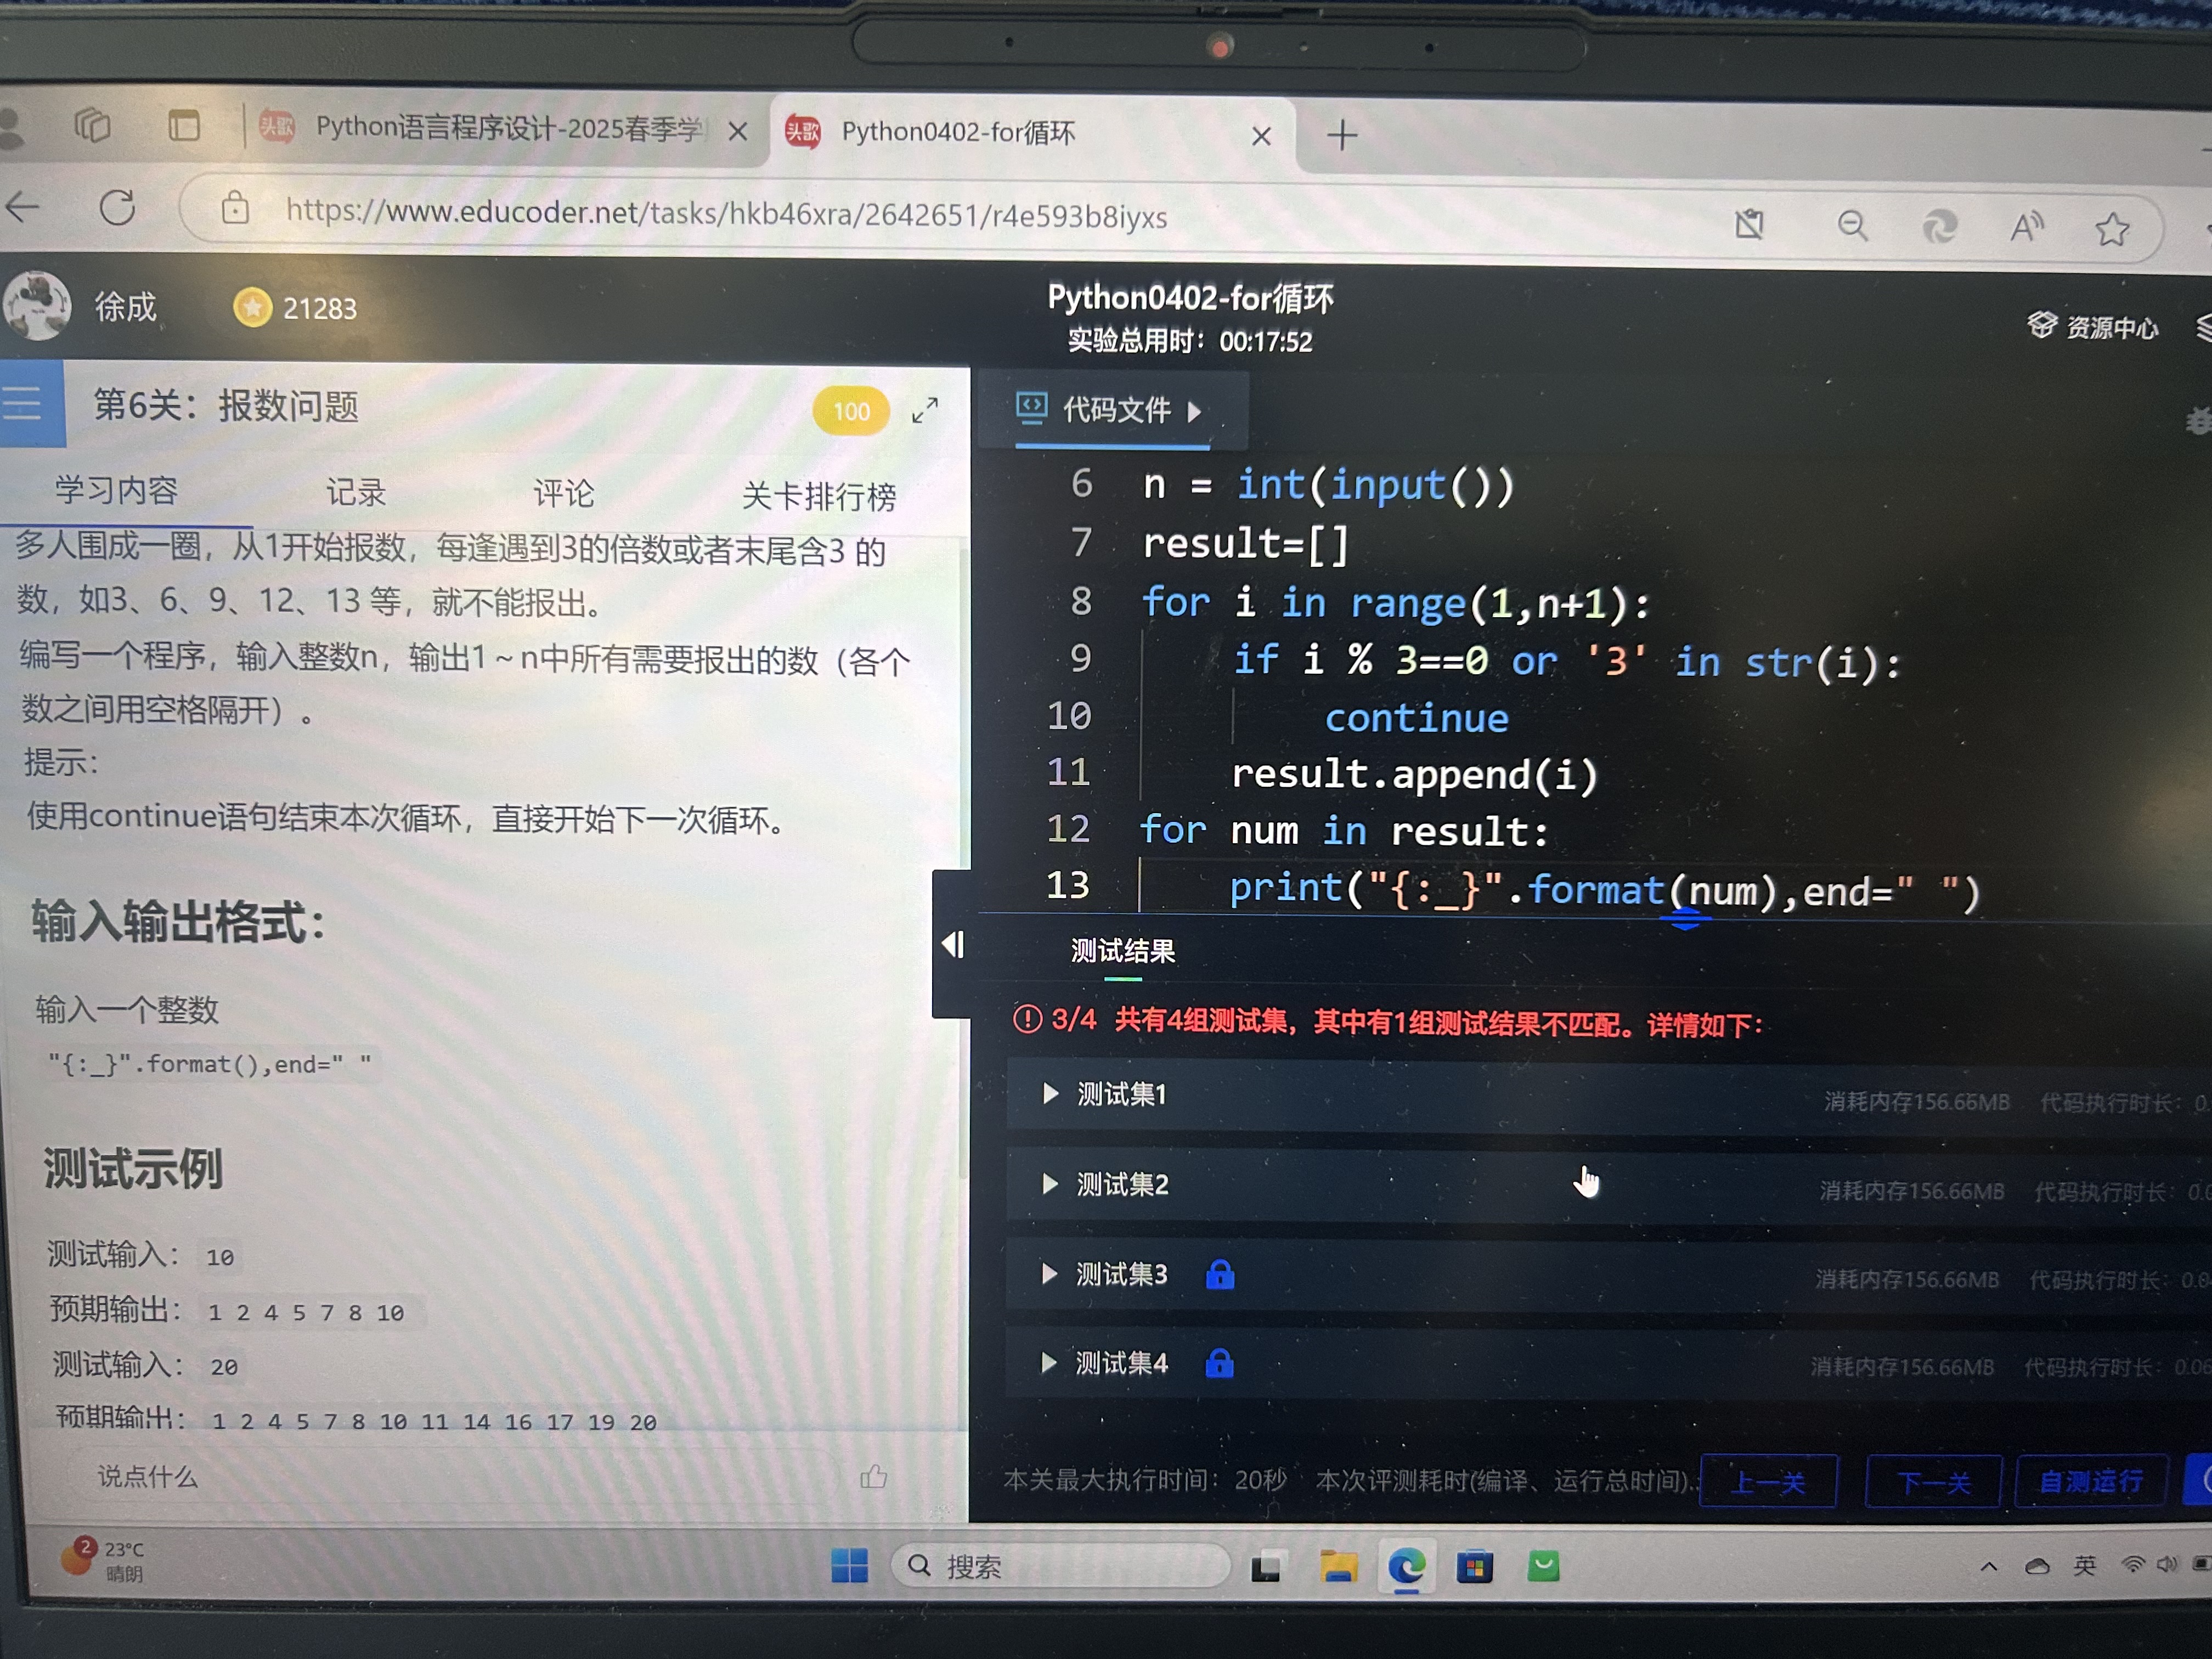Viewport: 2212px width, 1659px height.
Task: Add this page to favorites star
Action: click(x=2112, y=230)
